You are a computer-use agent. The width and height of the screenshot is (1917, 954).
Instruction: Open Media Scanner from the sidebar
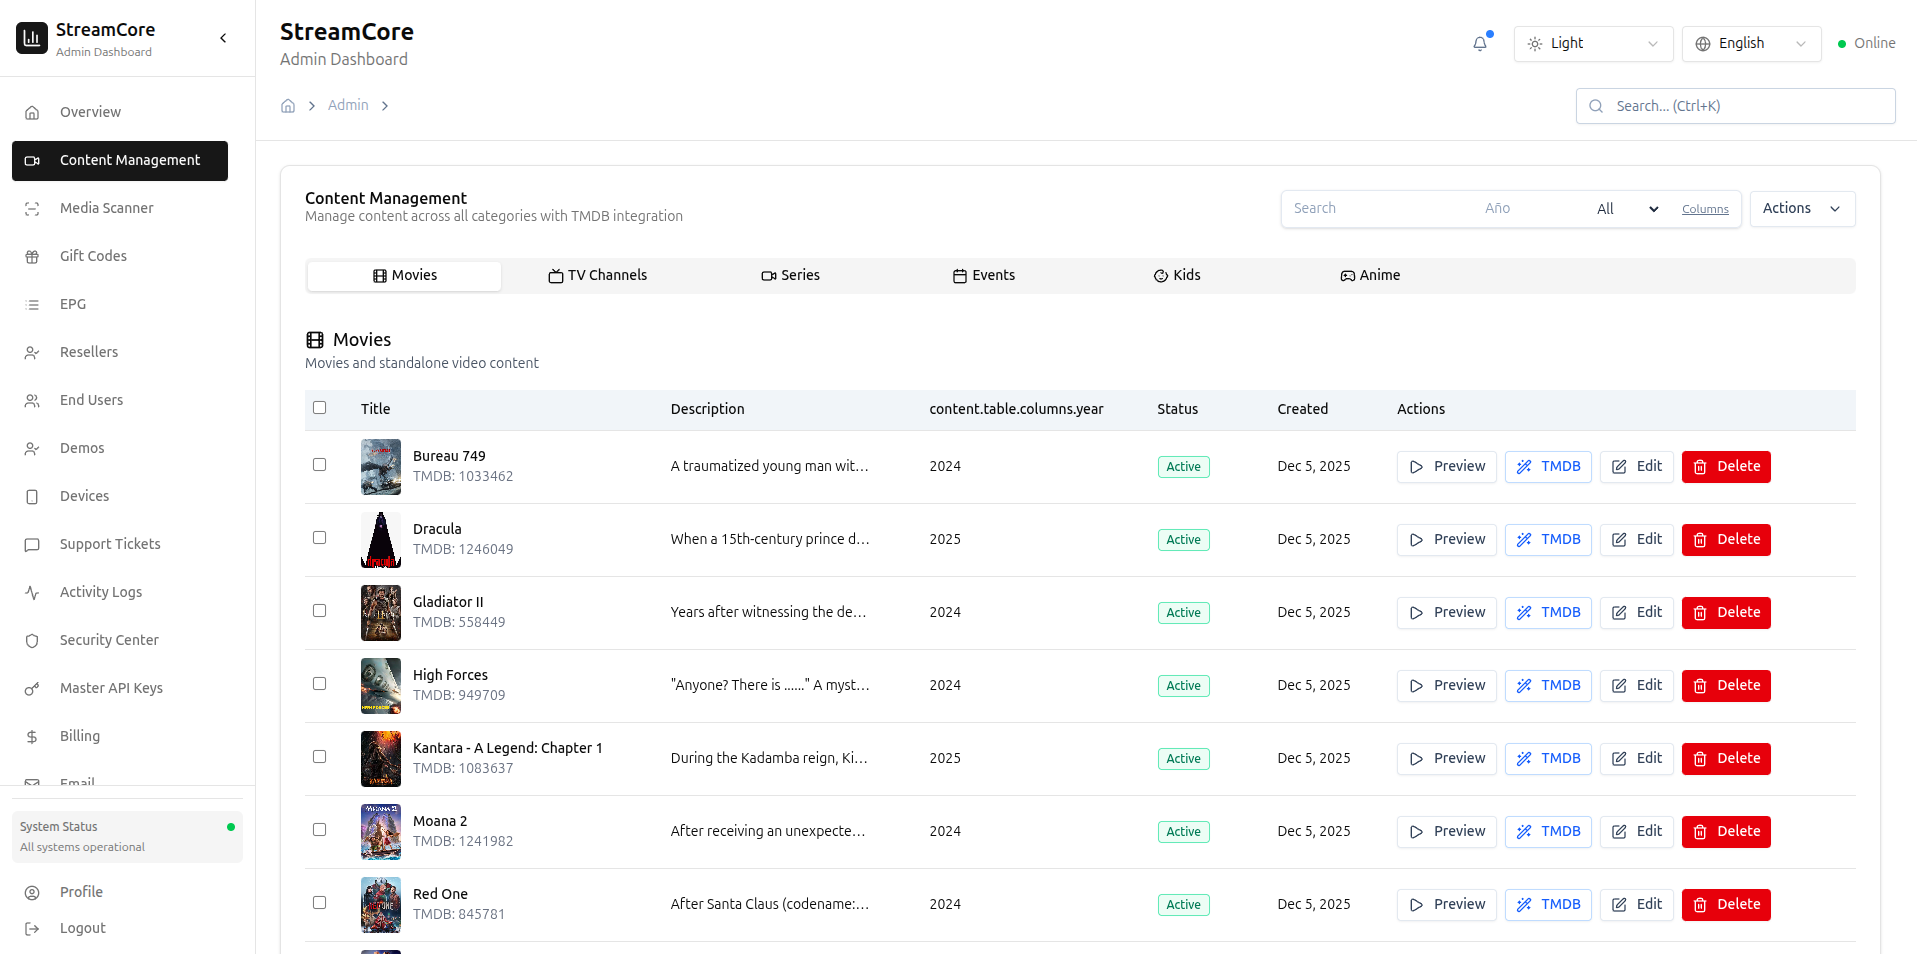pyautogui.click(x=106, y=208)
